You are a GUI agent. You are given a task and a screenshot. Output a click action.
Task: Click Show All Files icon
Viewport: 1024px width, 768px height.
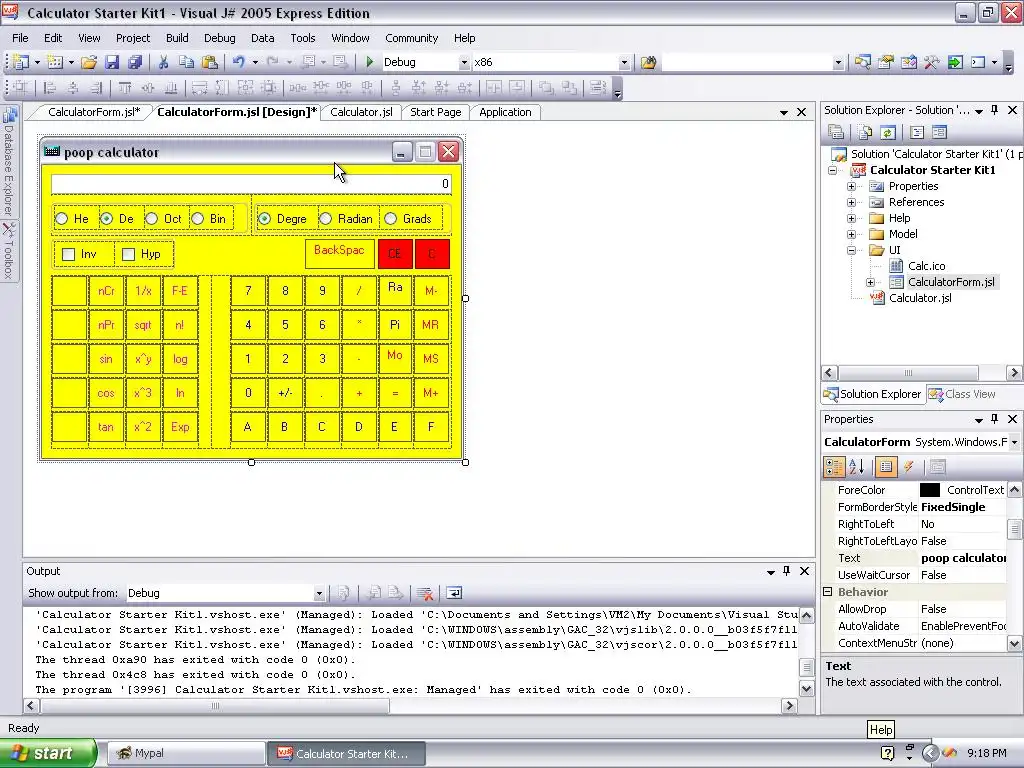(x=865, y=133)
